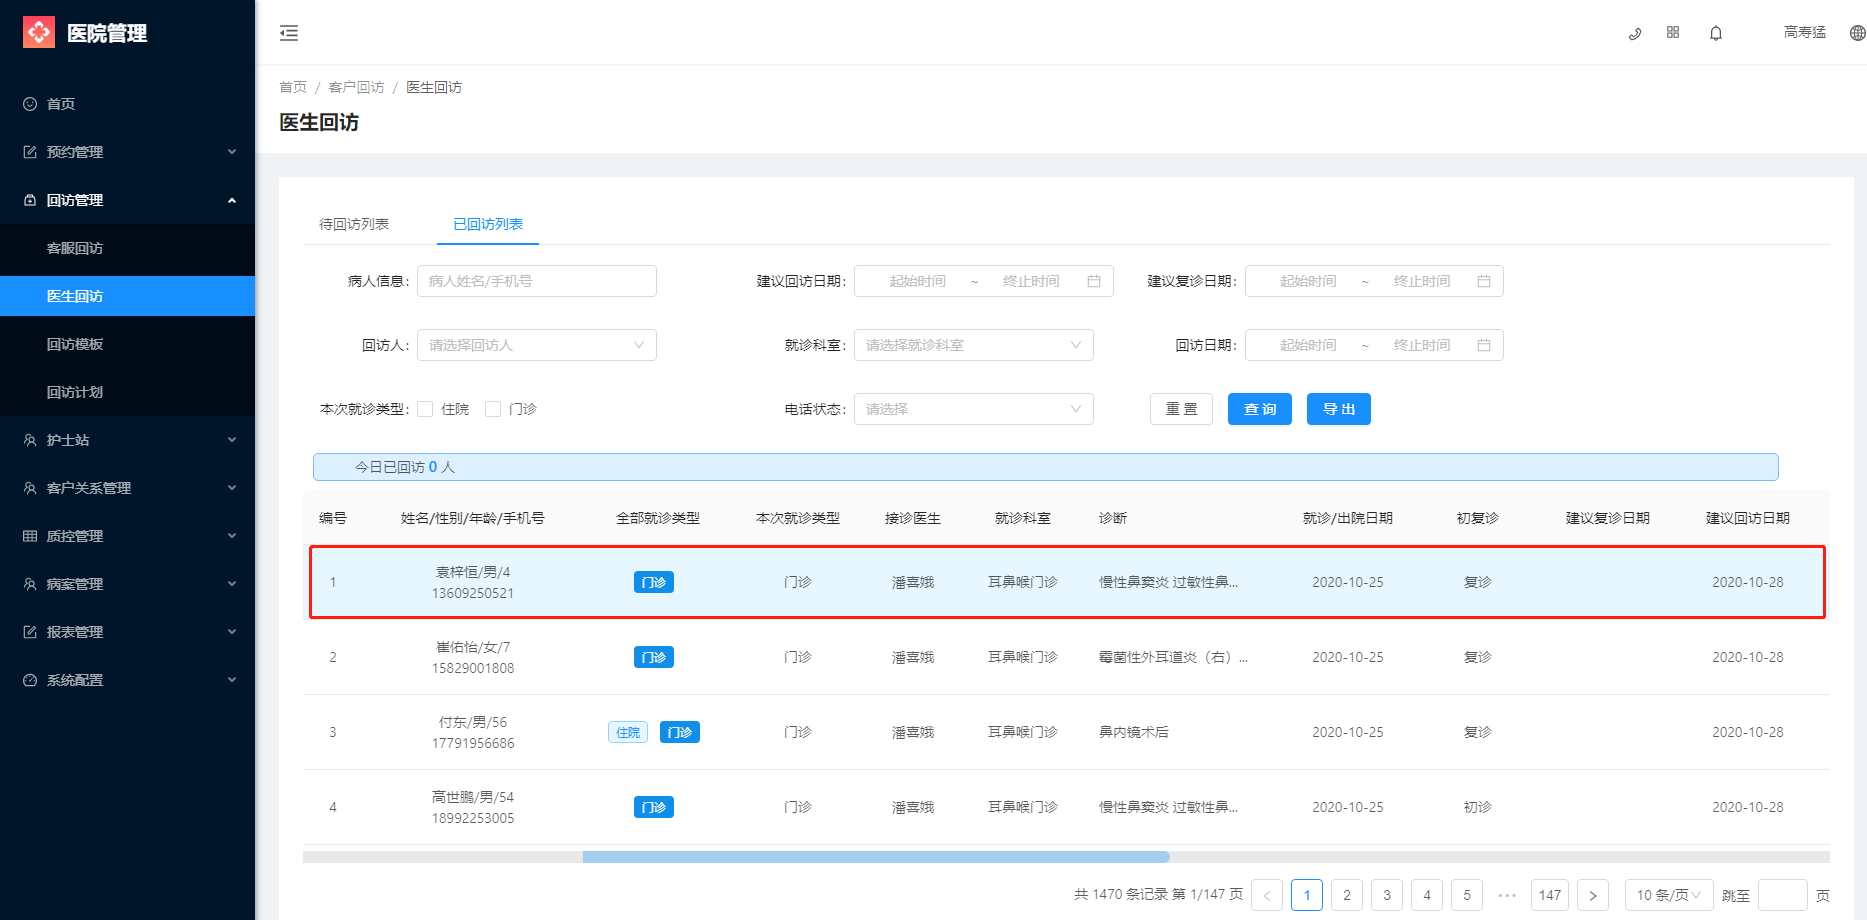The image size is (1867, 920).
Task: Click the table horizontal scrollbar thumb
Action: (876, 857)
